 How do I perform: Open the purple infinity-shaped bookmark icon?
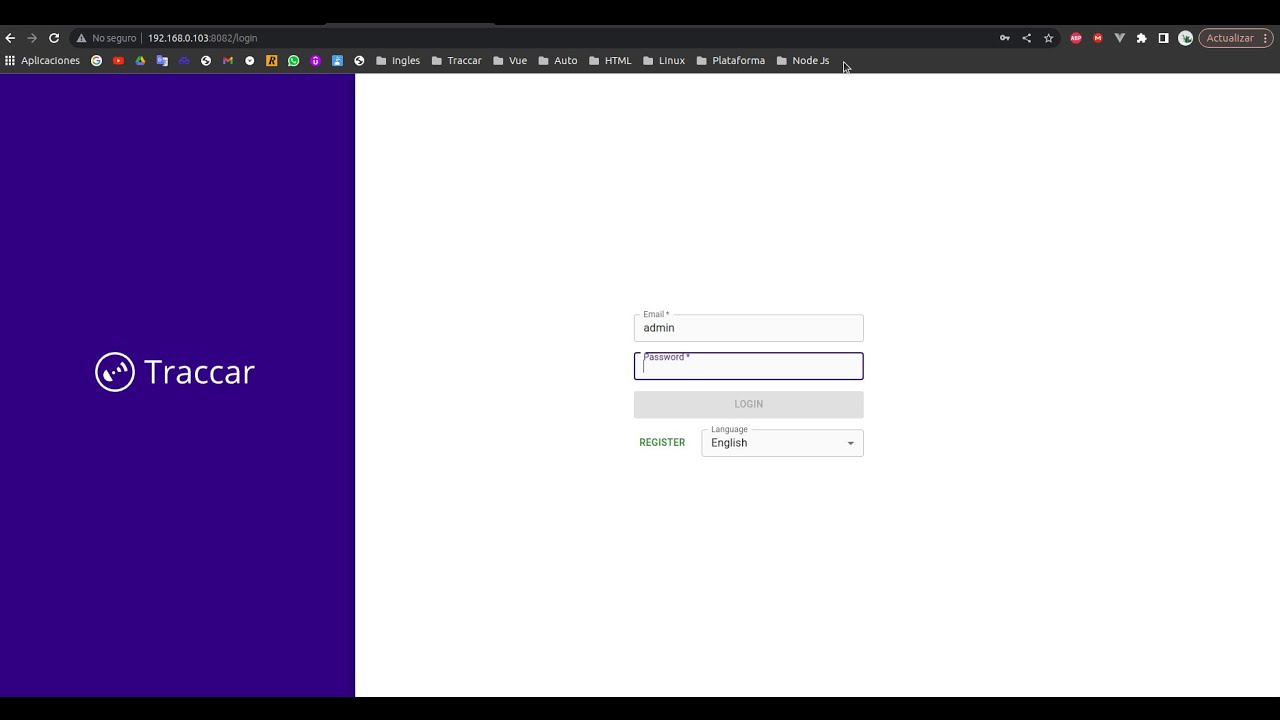tap(184, 61)
